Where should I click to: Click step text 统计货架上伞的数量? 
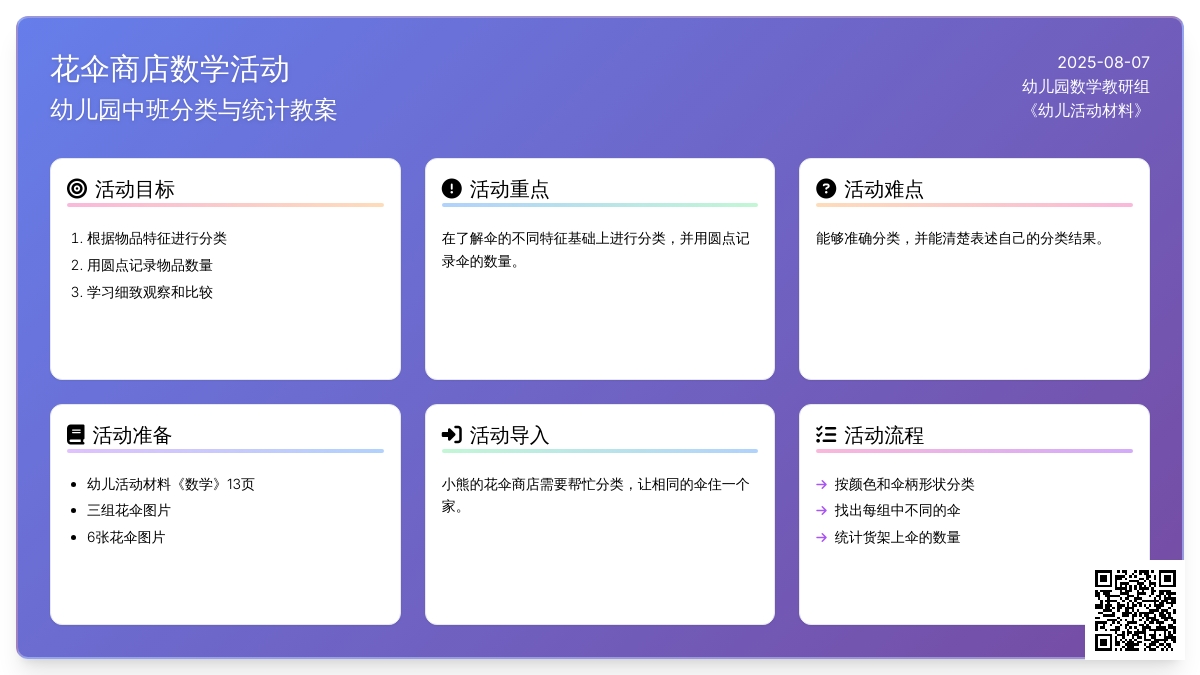pos(898,537)
